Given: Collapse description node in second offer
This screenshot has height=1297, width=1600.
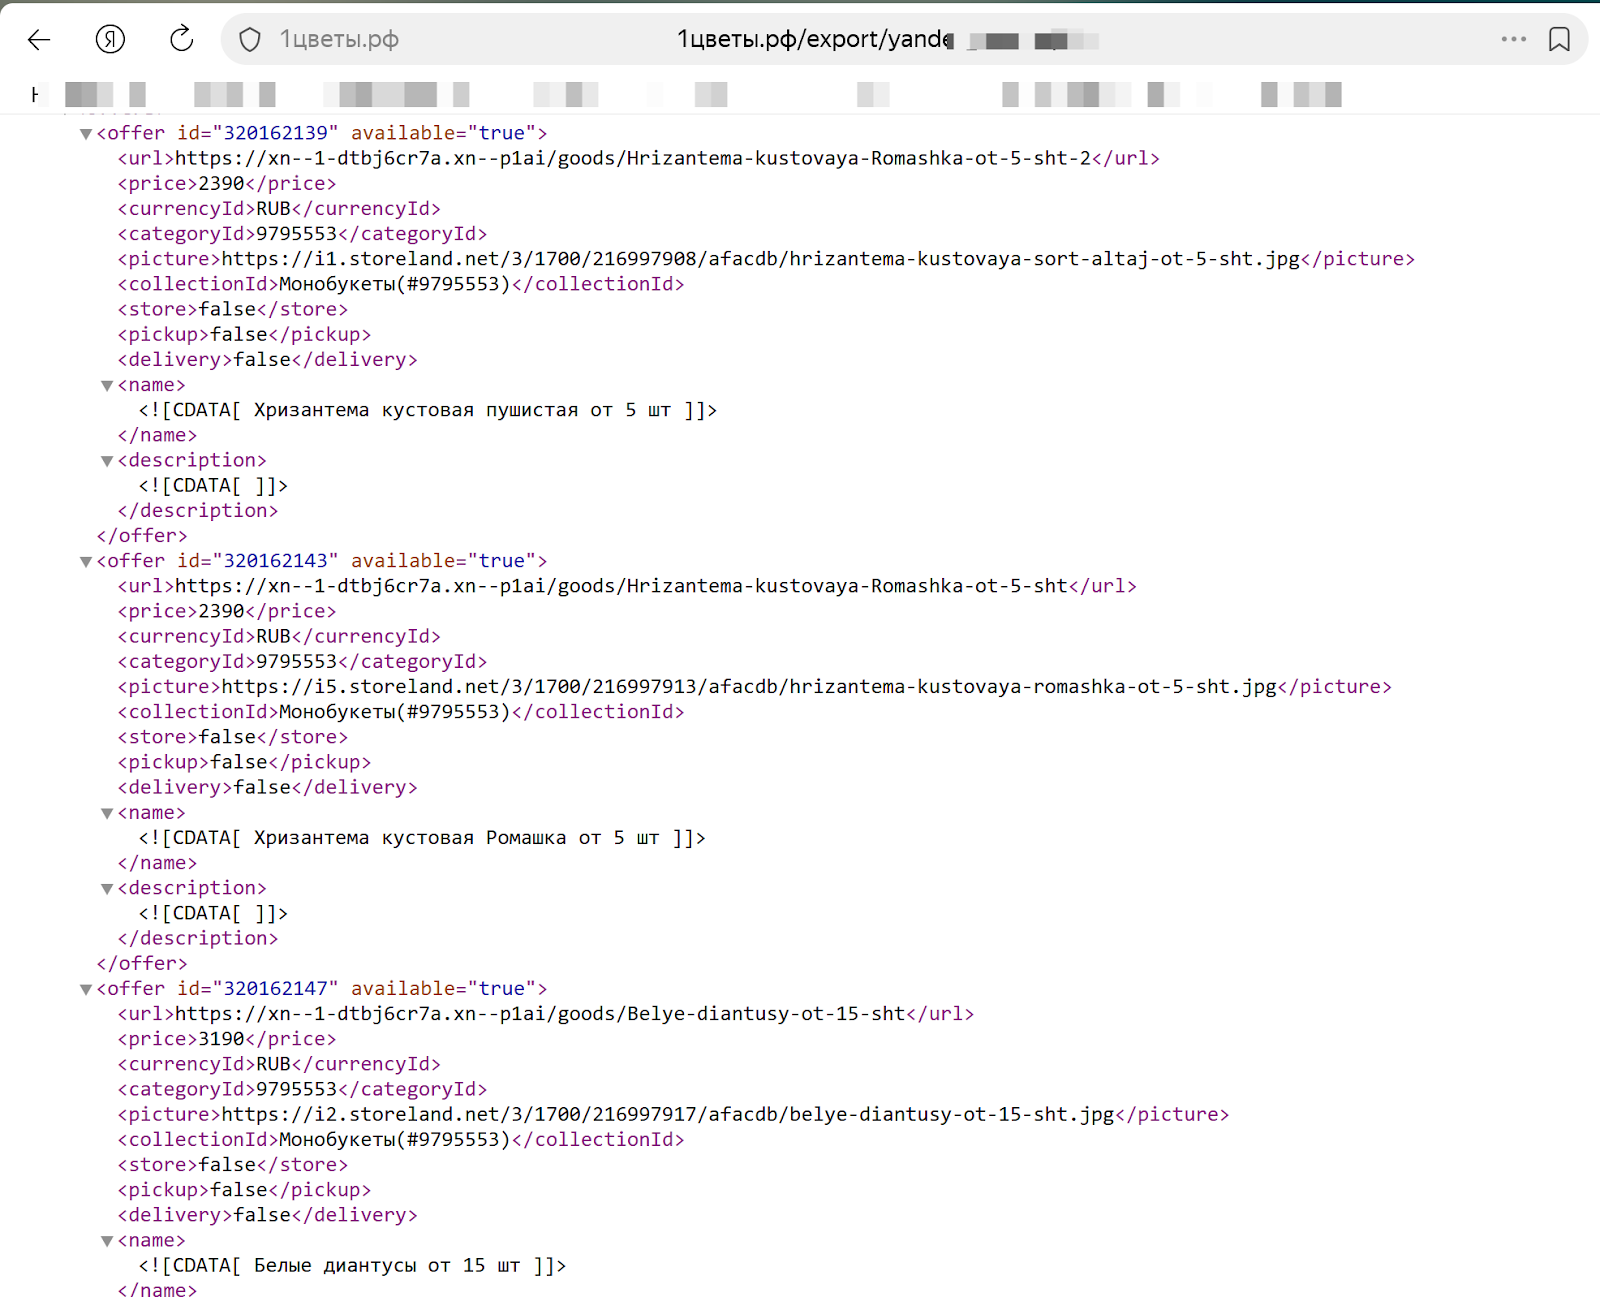Looking at the screenshot, I should 107,889.
